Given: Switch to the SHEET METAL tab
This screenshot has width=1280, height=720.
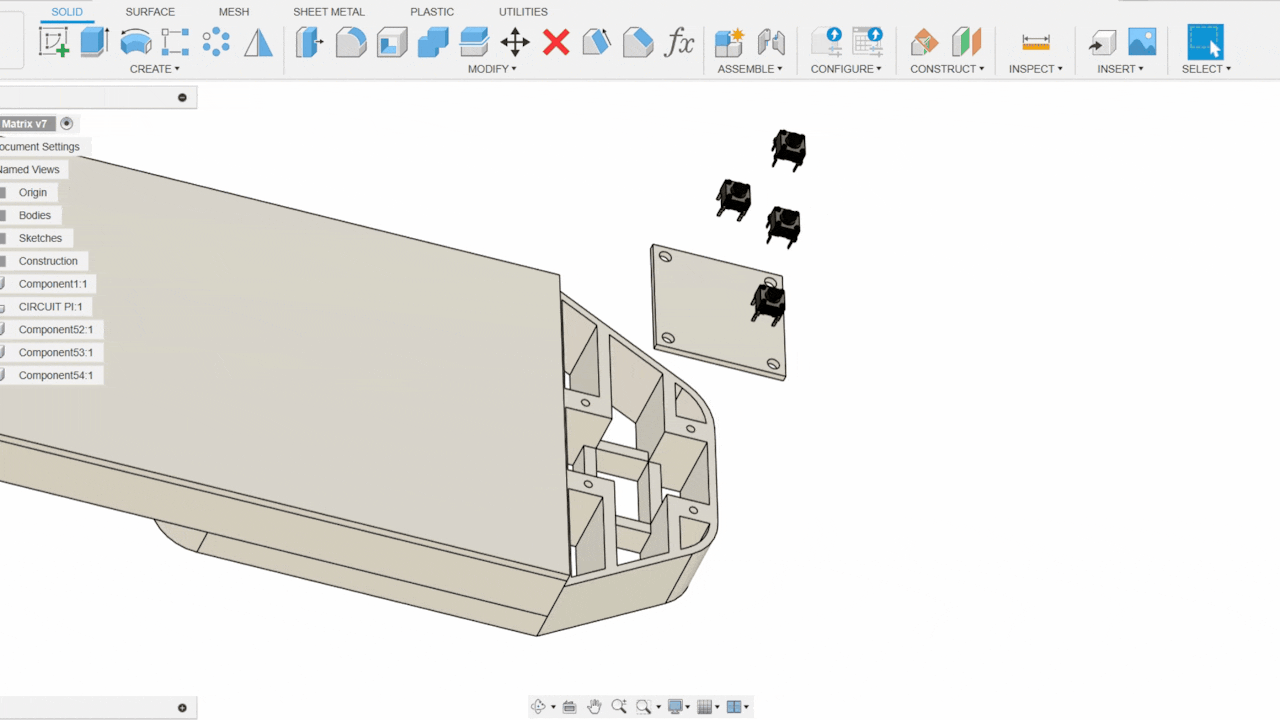Looking at the screenshot, I should (x=329, y=12).
